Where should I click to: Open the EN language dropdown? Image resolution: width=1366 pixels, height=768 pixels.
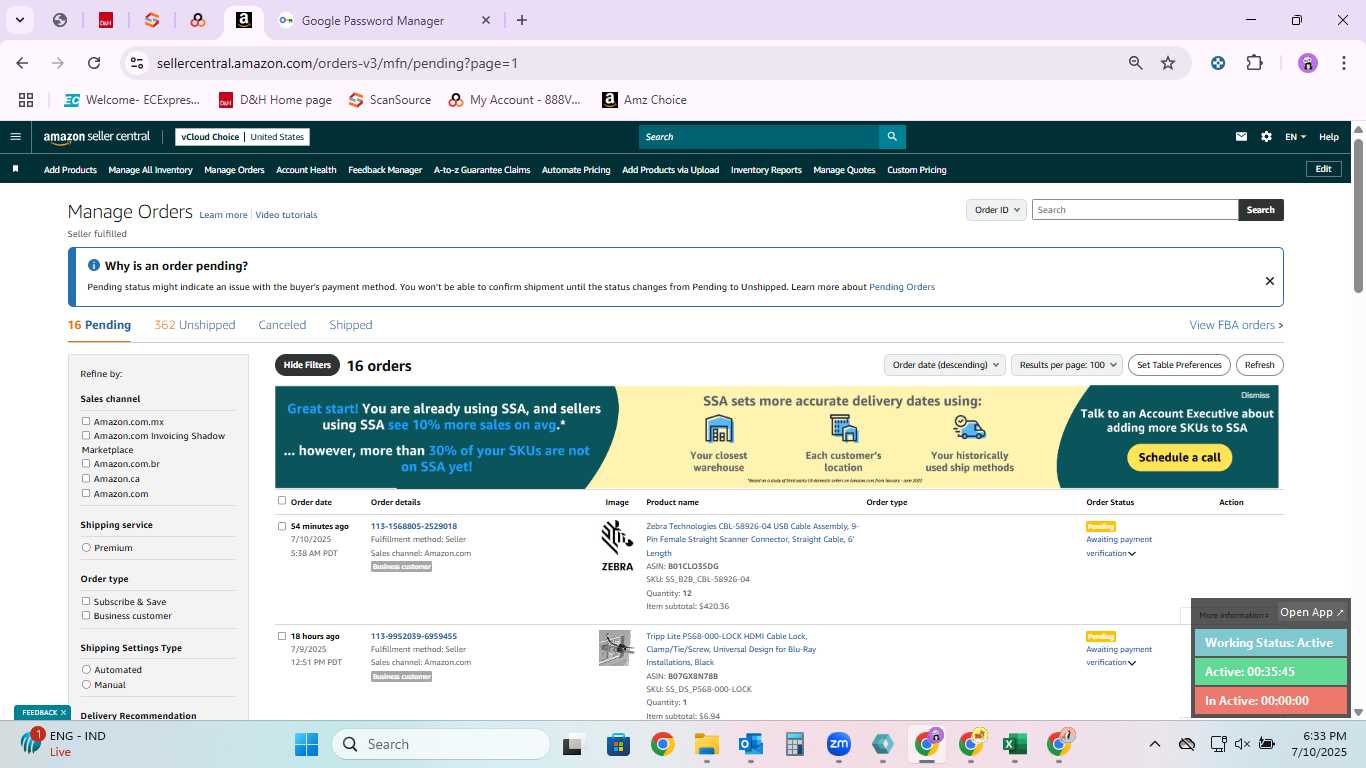click(x=1296, y=137)
